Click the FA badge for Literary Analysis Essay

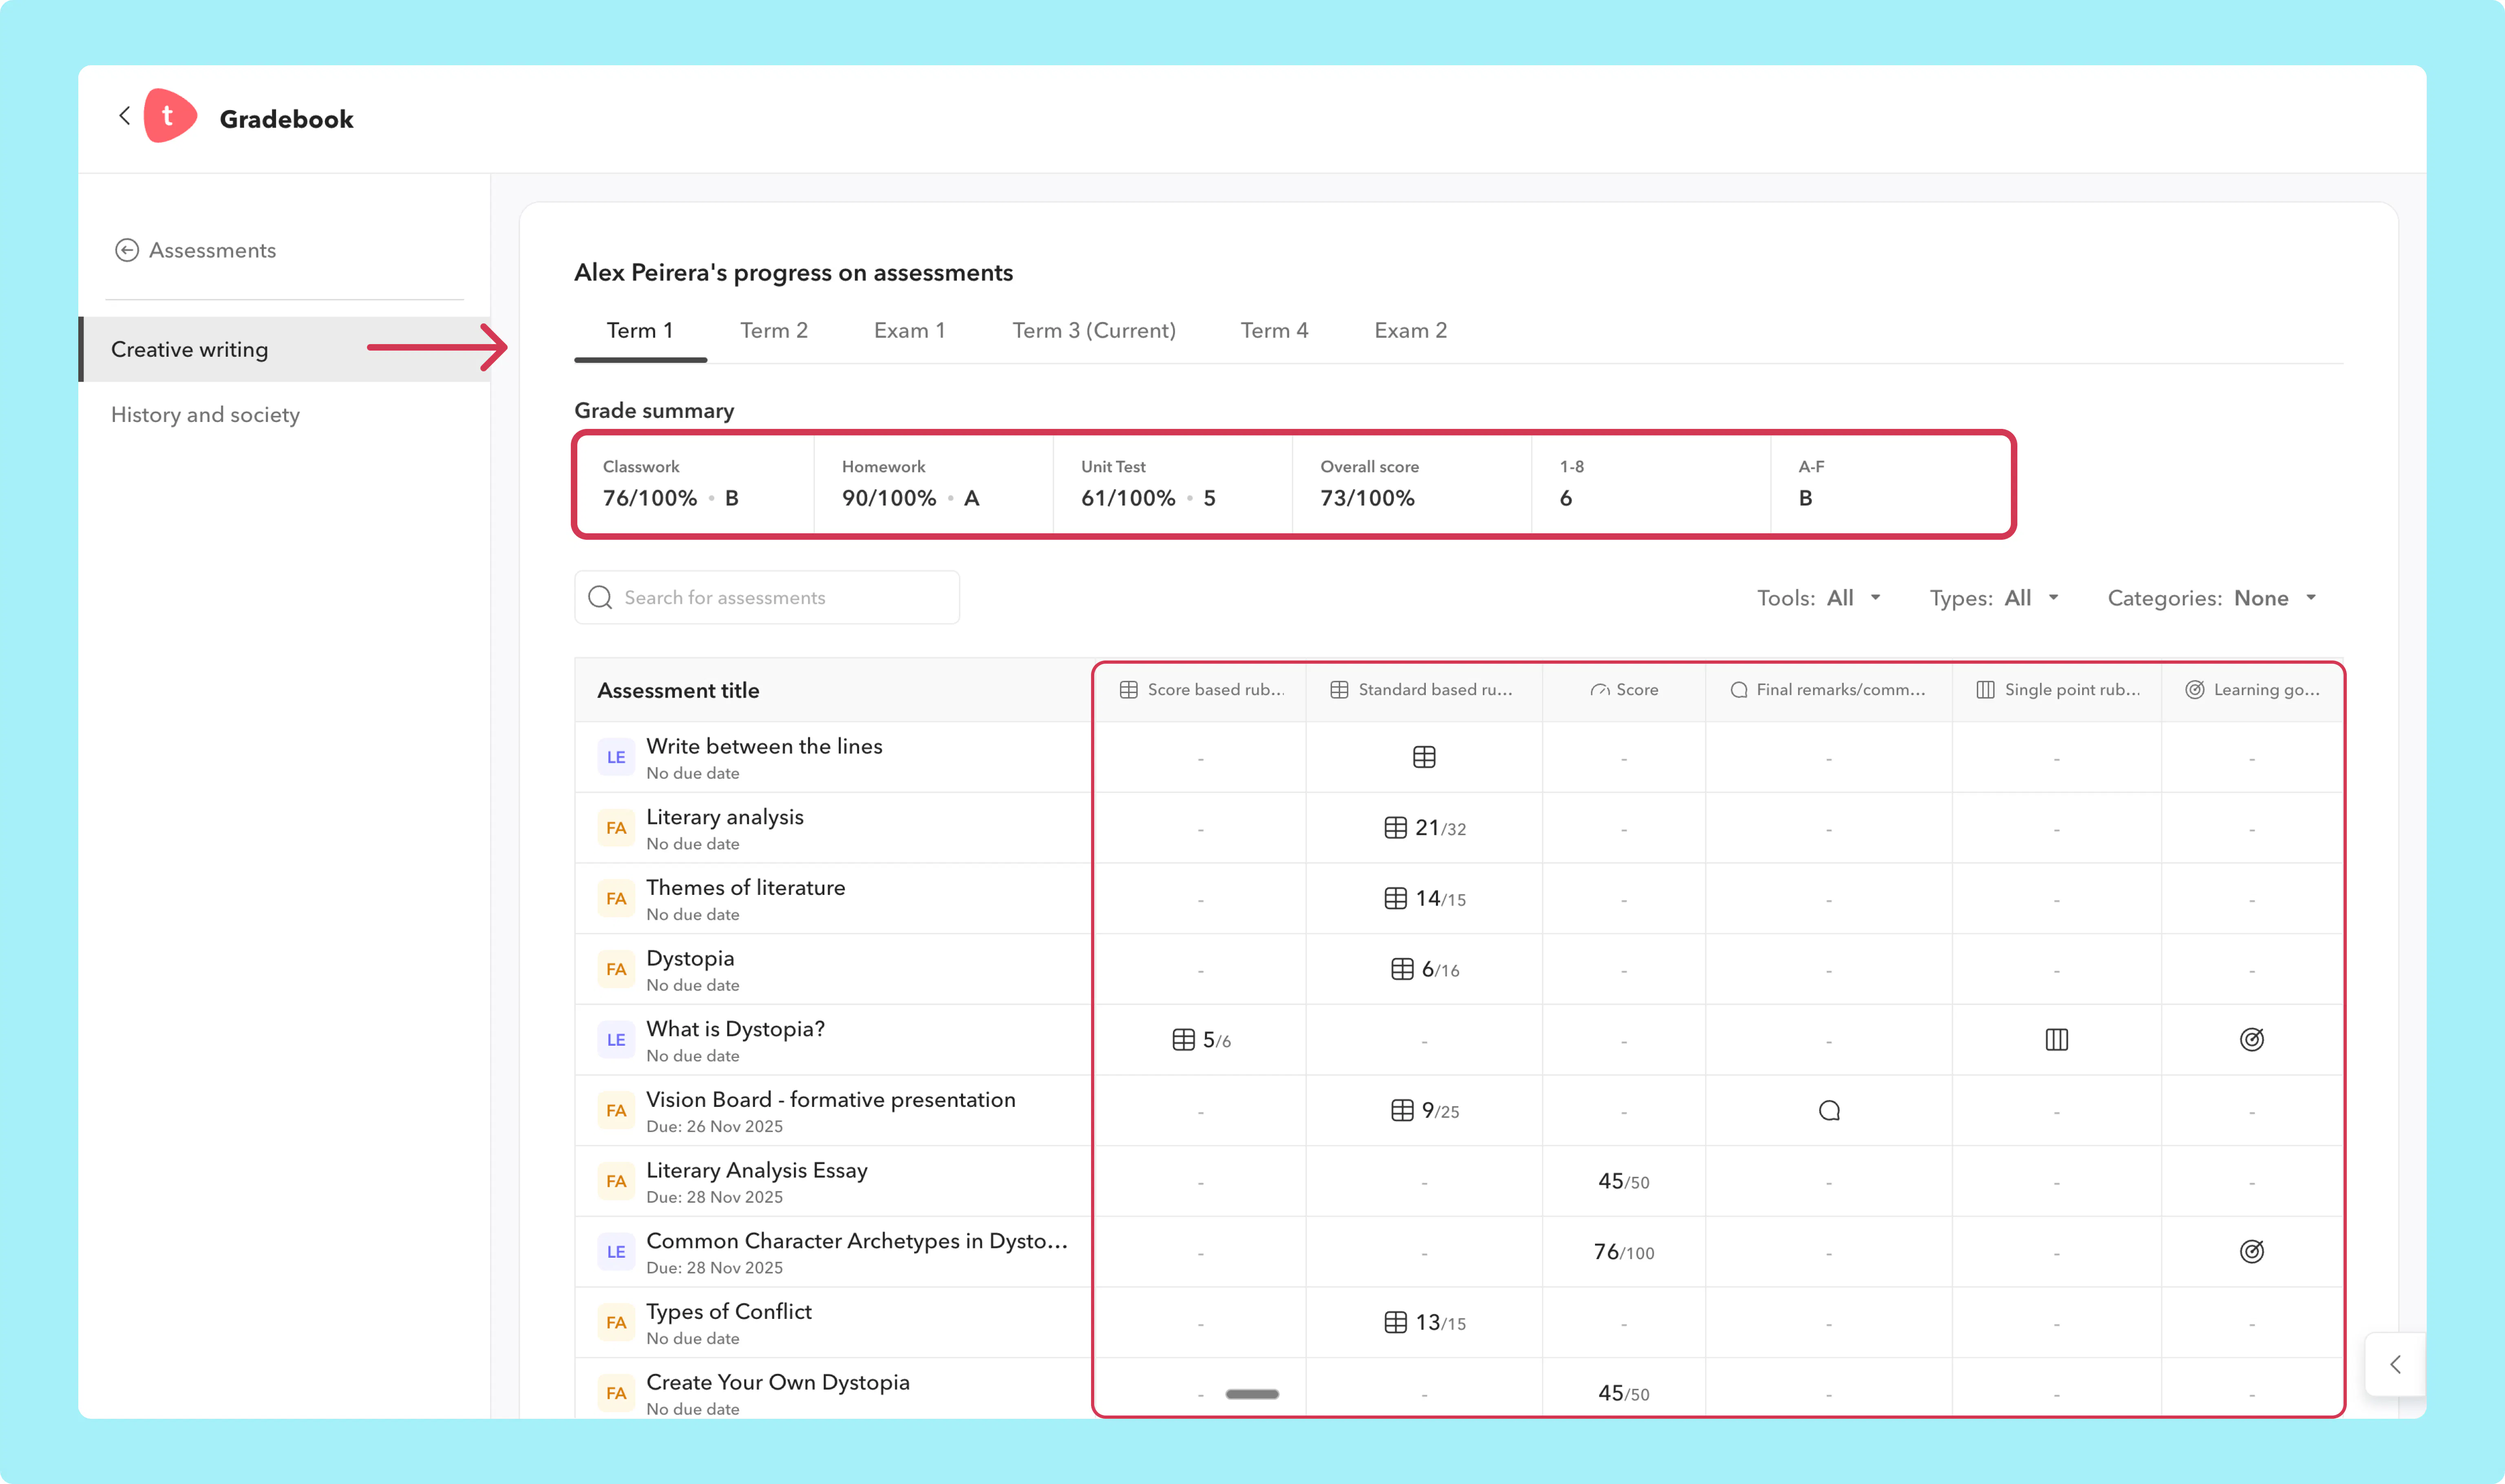tap(616, 1181)
